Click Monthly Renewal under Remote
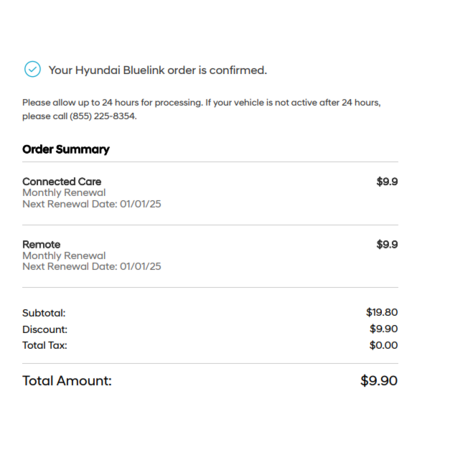This screenshot has height=450, width=450. click(x=64, y=256)
